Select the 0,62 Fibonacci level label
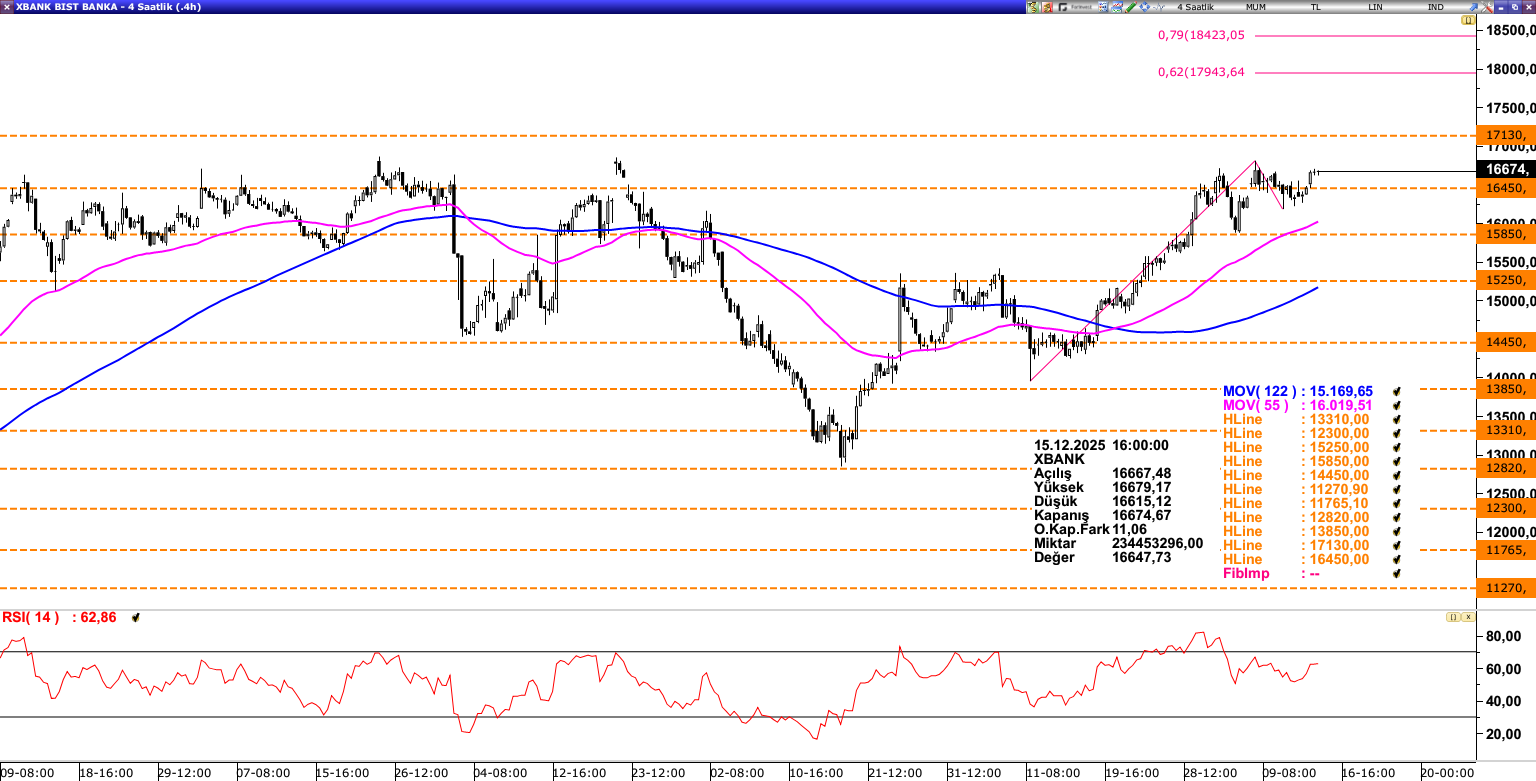 point(1201,72)
